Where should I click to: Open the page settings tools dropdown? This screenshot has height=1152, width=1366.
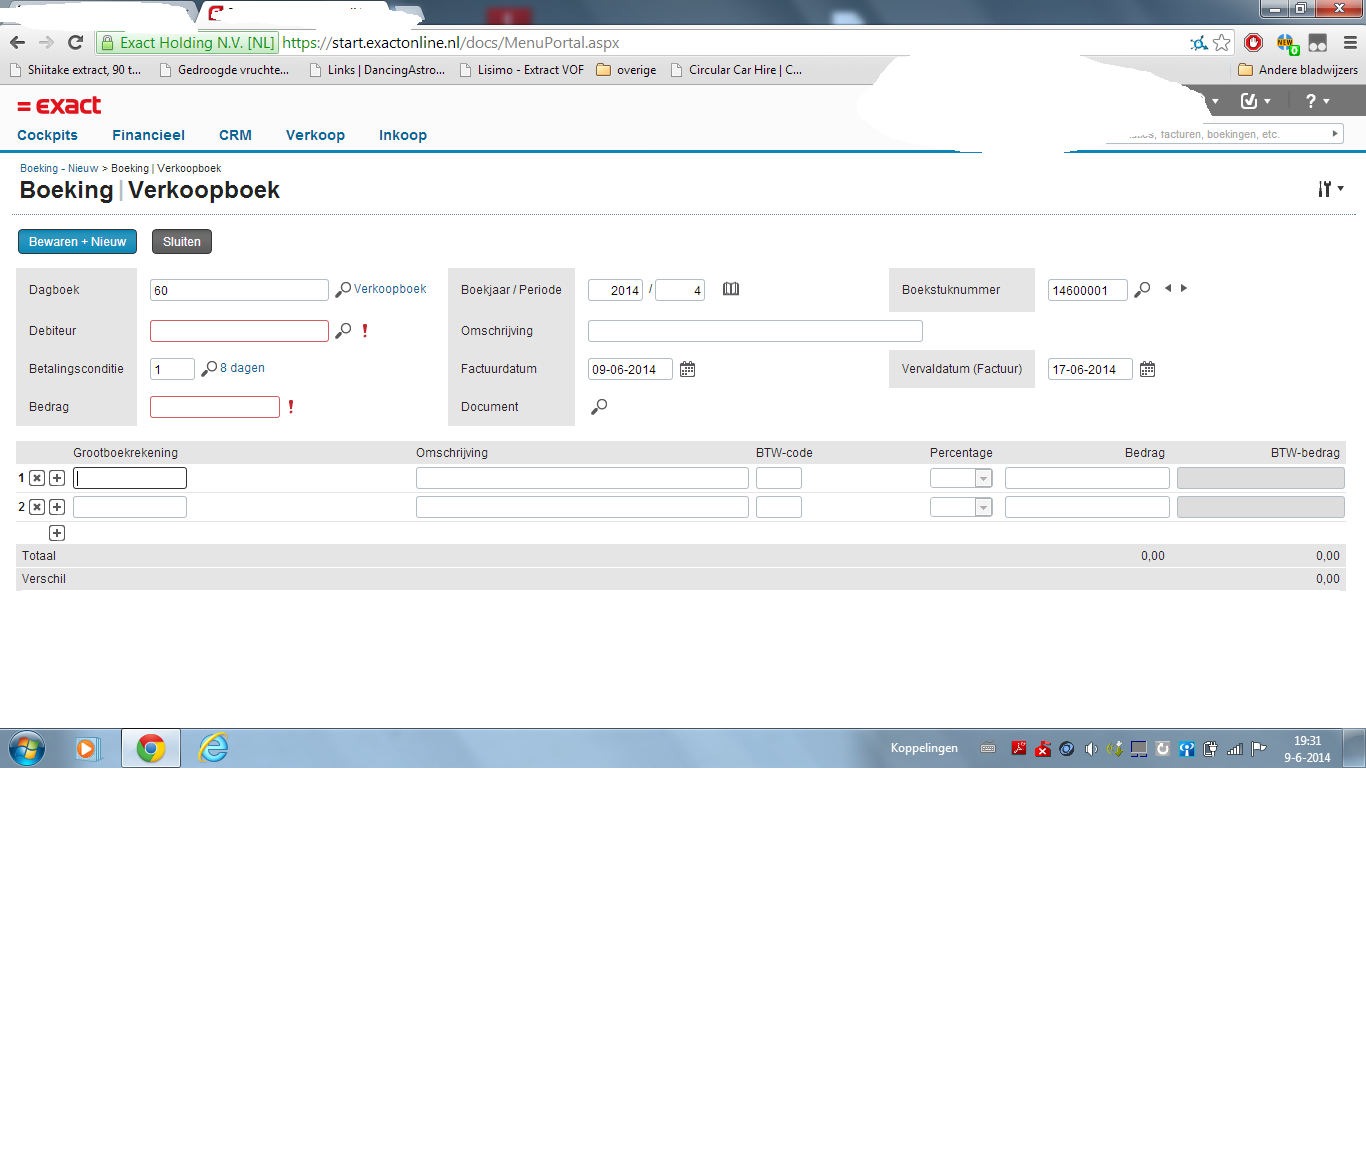(1329, 189)
